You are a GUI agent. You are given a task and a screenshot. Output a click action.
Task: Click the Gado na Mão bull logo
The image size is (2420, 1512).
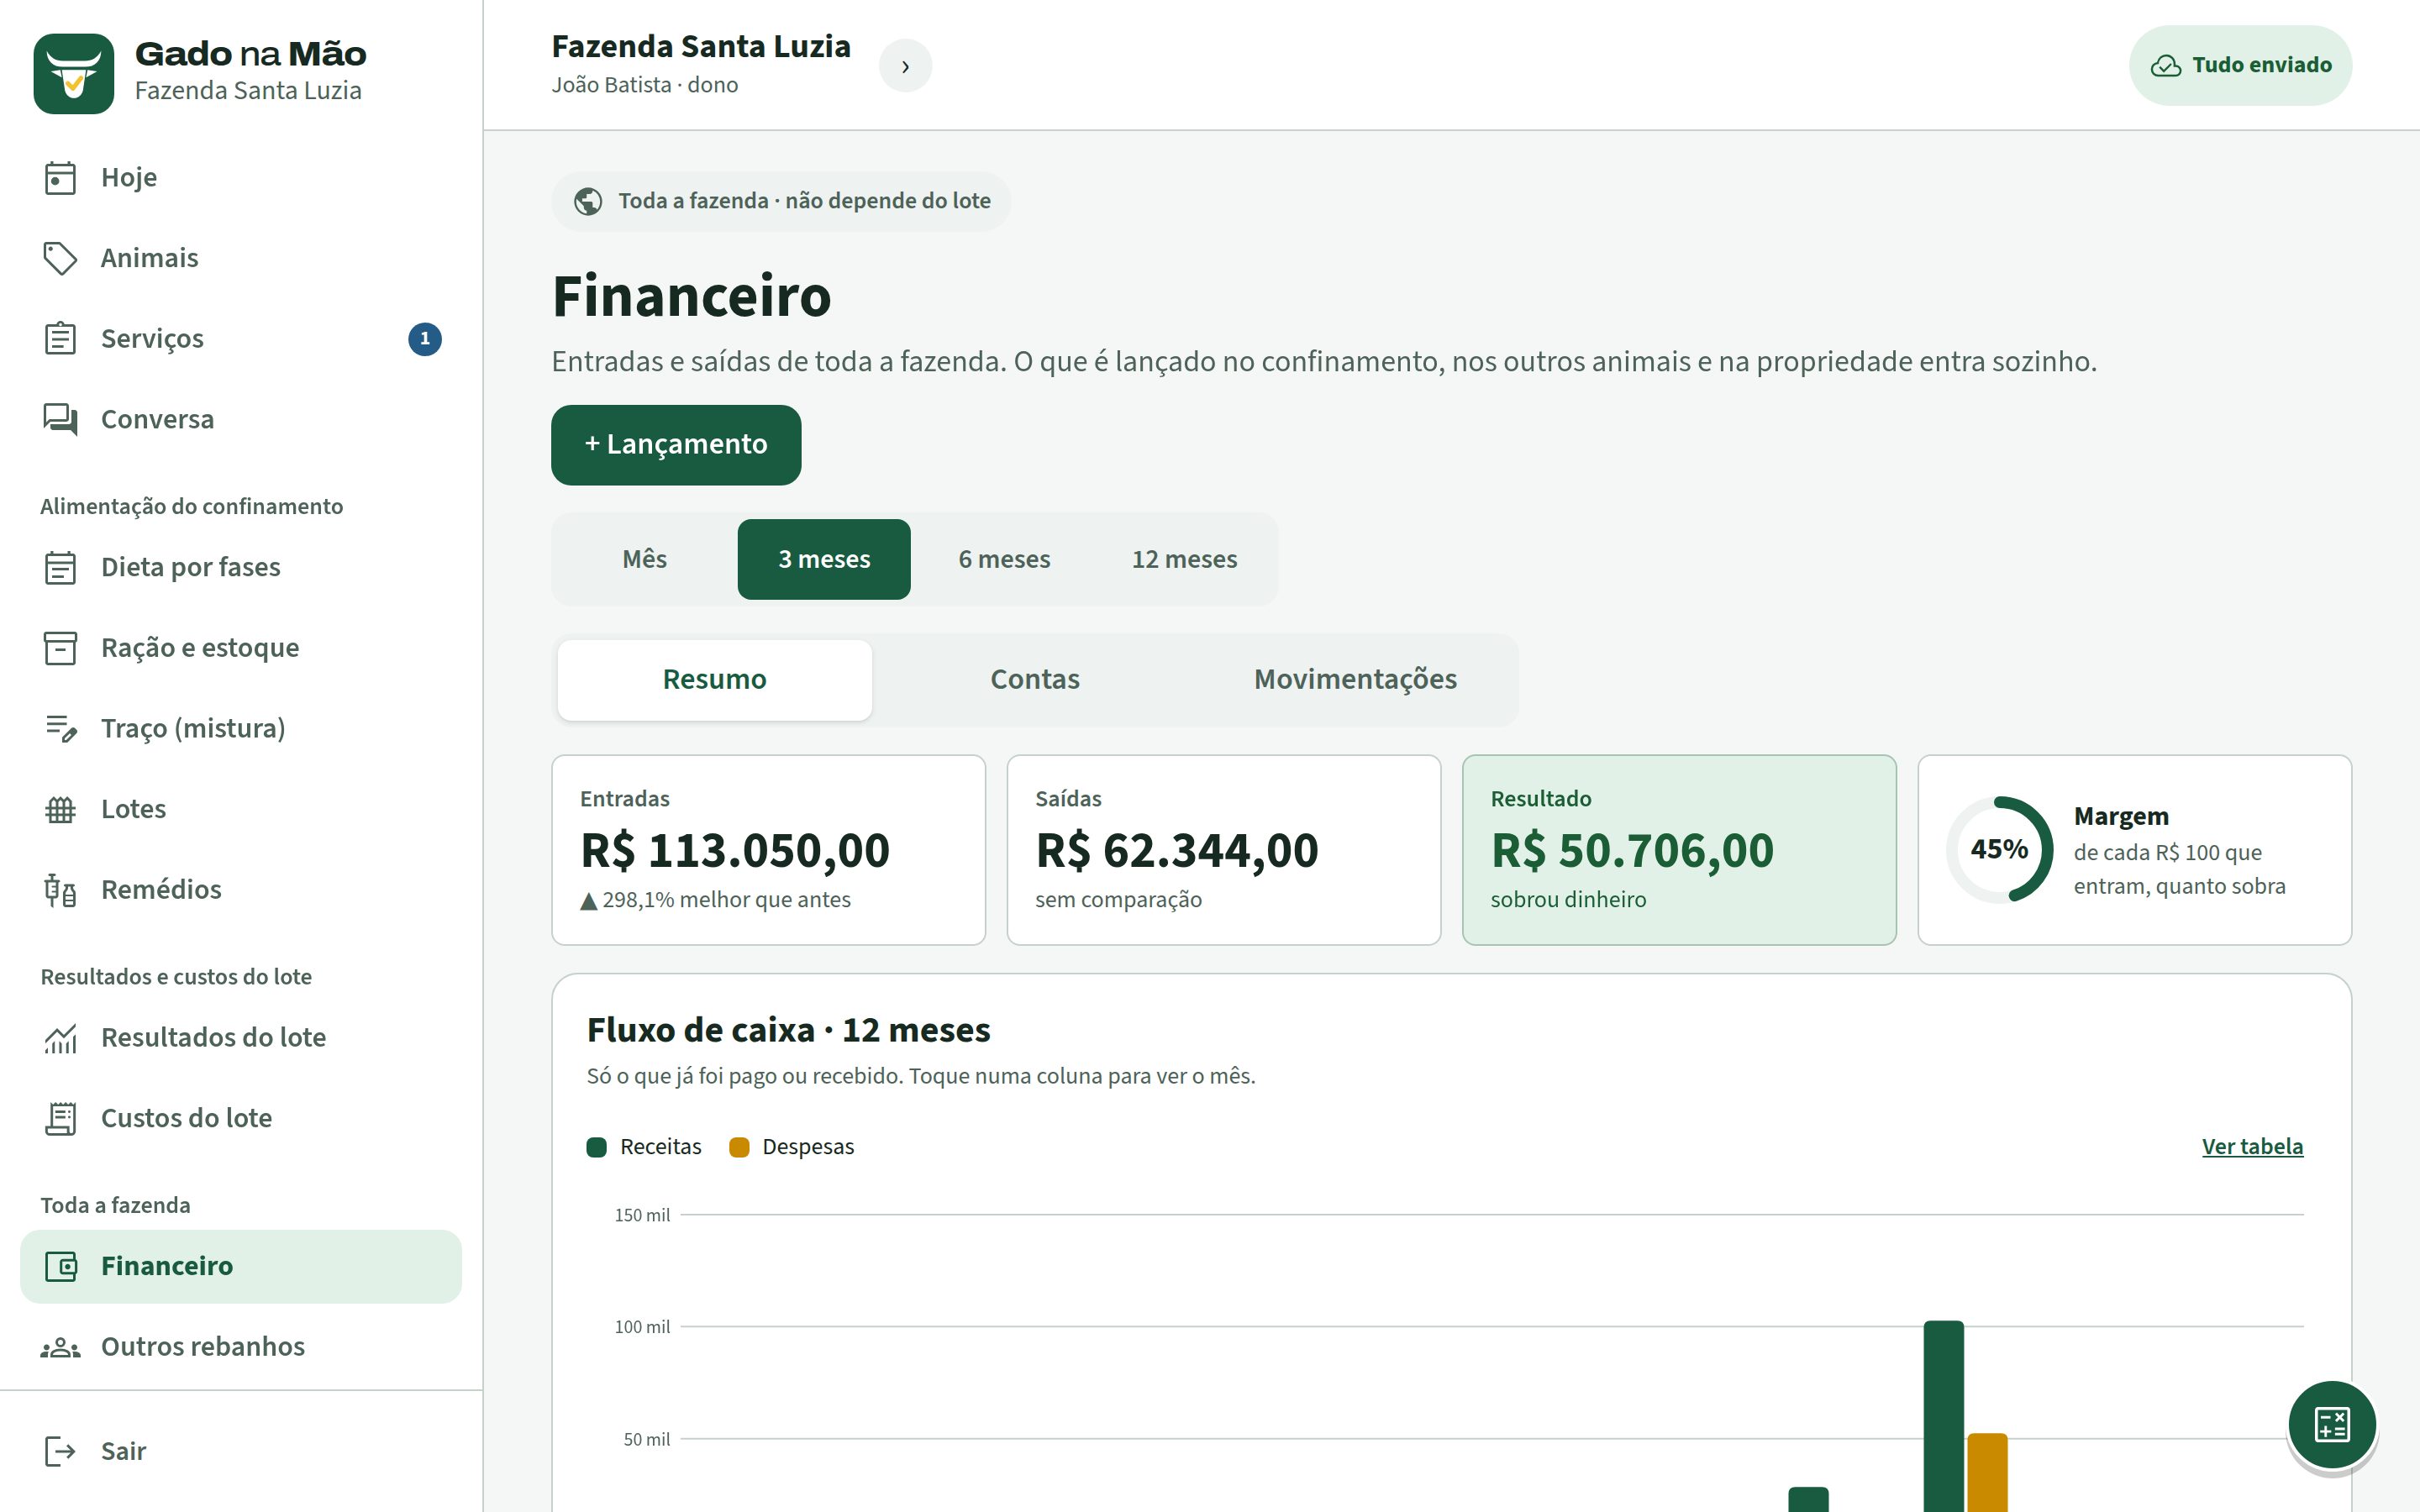tap(74, 73)
